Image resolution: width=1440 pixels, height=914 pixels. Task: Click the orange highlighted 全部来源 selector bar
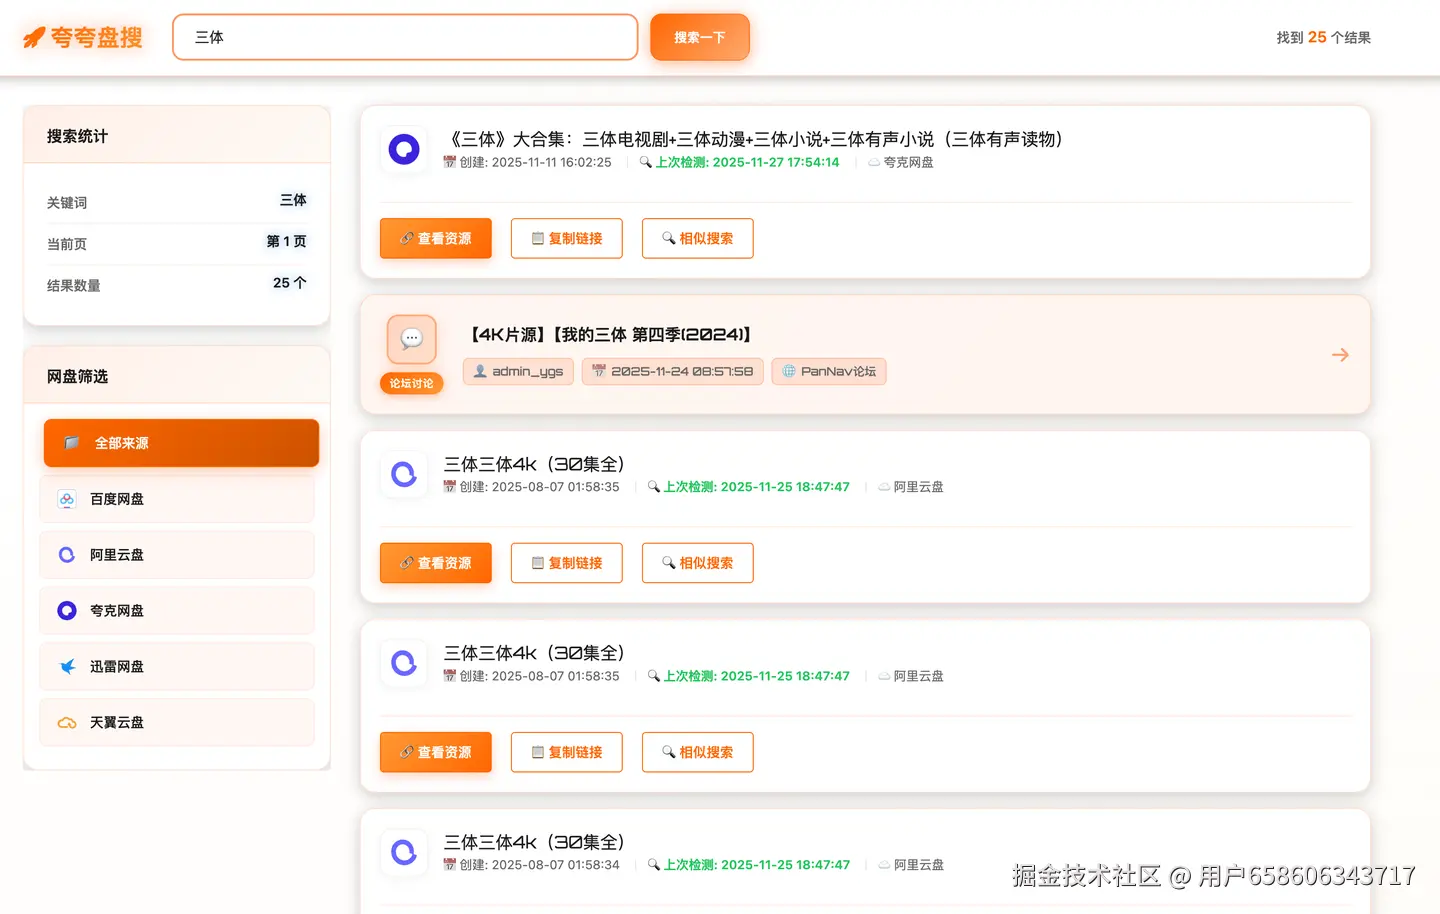180,442
